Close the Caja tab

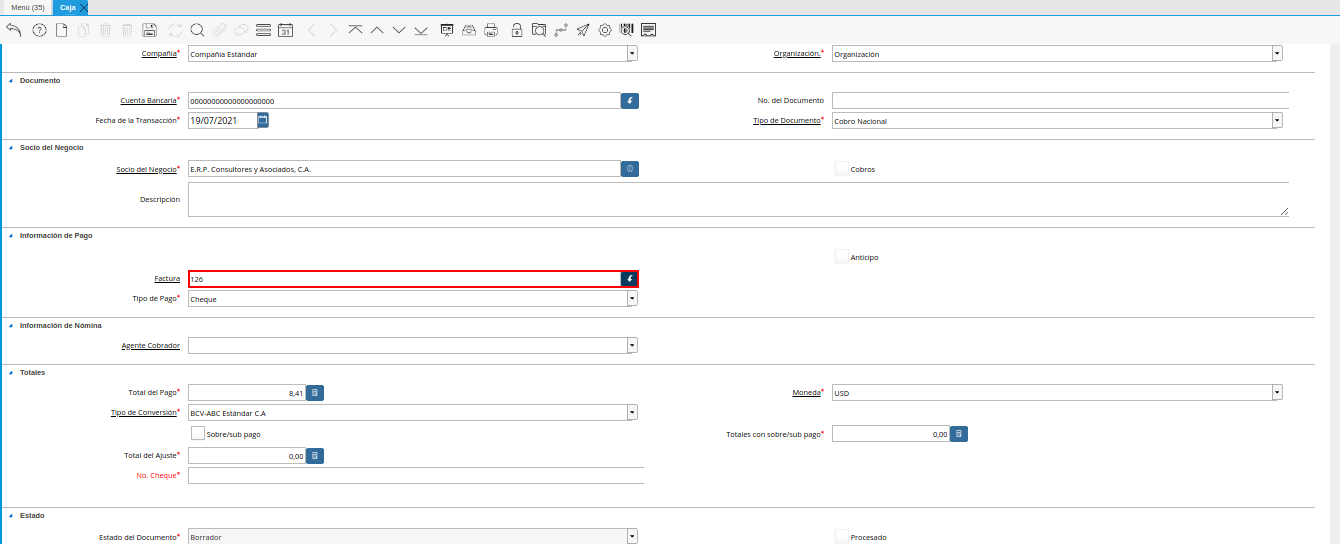pos(83,7)
